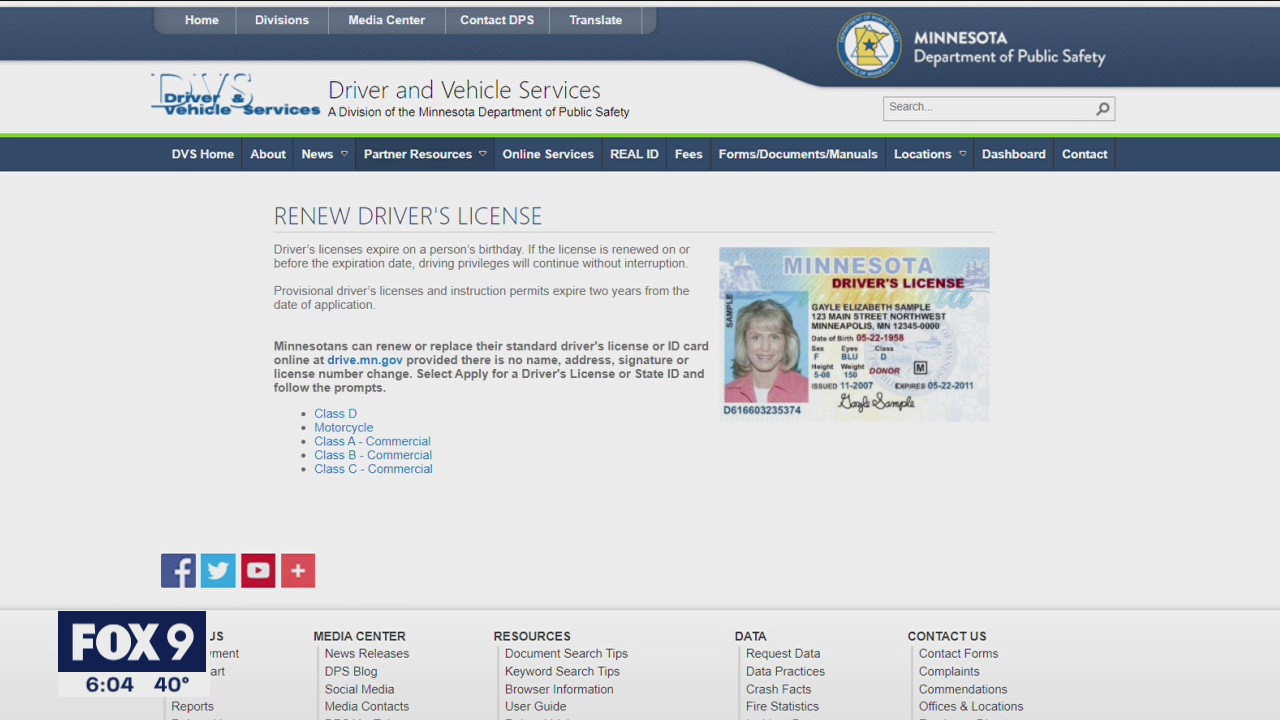Open Crash Facts footer link

click(x=778, y=689)
